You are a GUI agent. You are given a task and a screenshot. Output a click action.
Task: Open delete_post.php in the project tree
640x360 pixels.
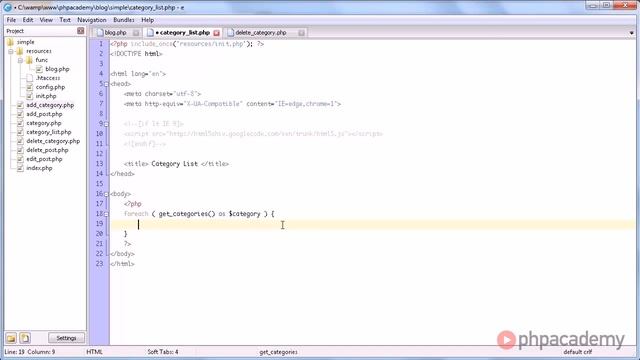[x=47, y=150]
